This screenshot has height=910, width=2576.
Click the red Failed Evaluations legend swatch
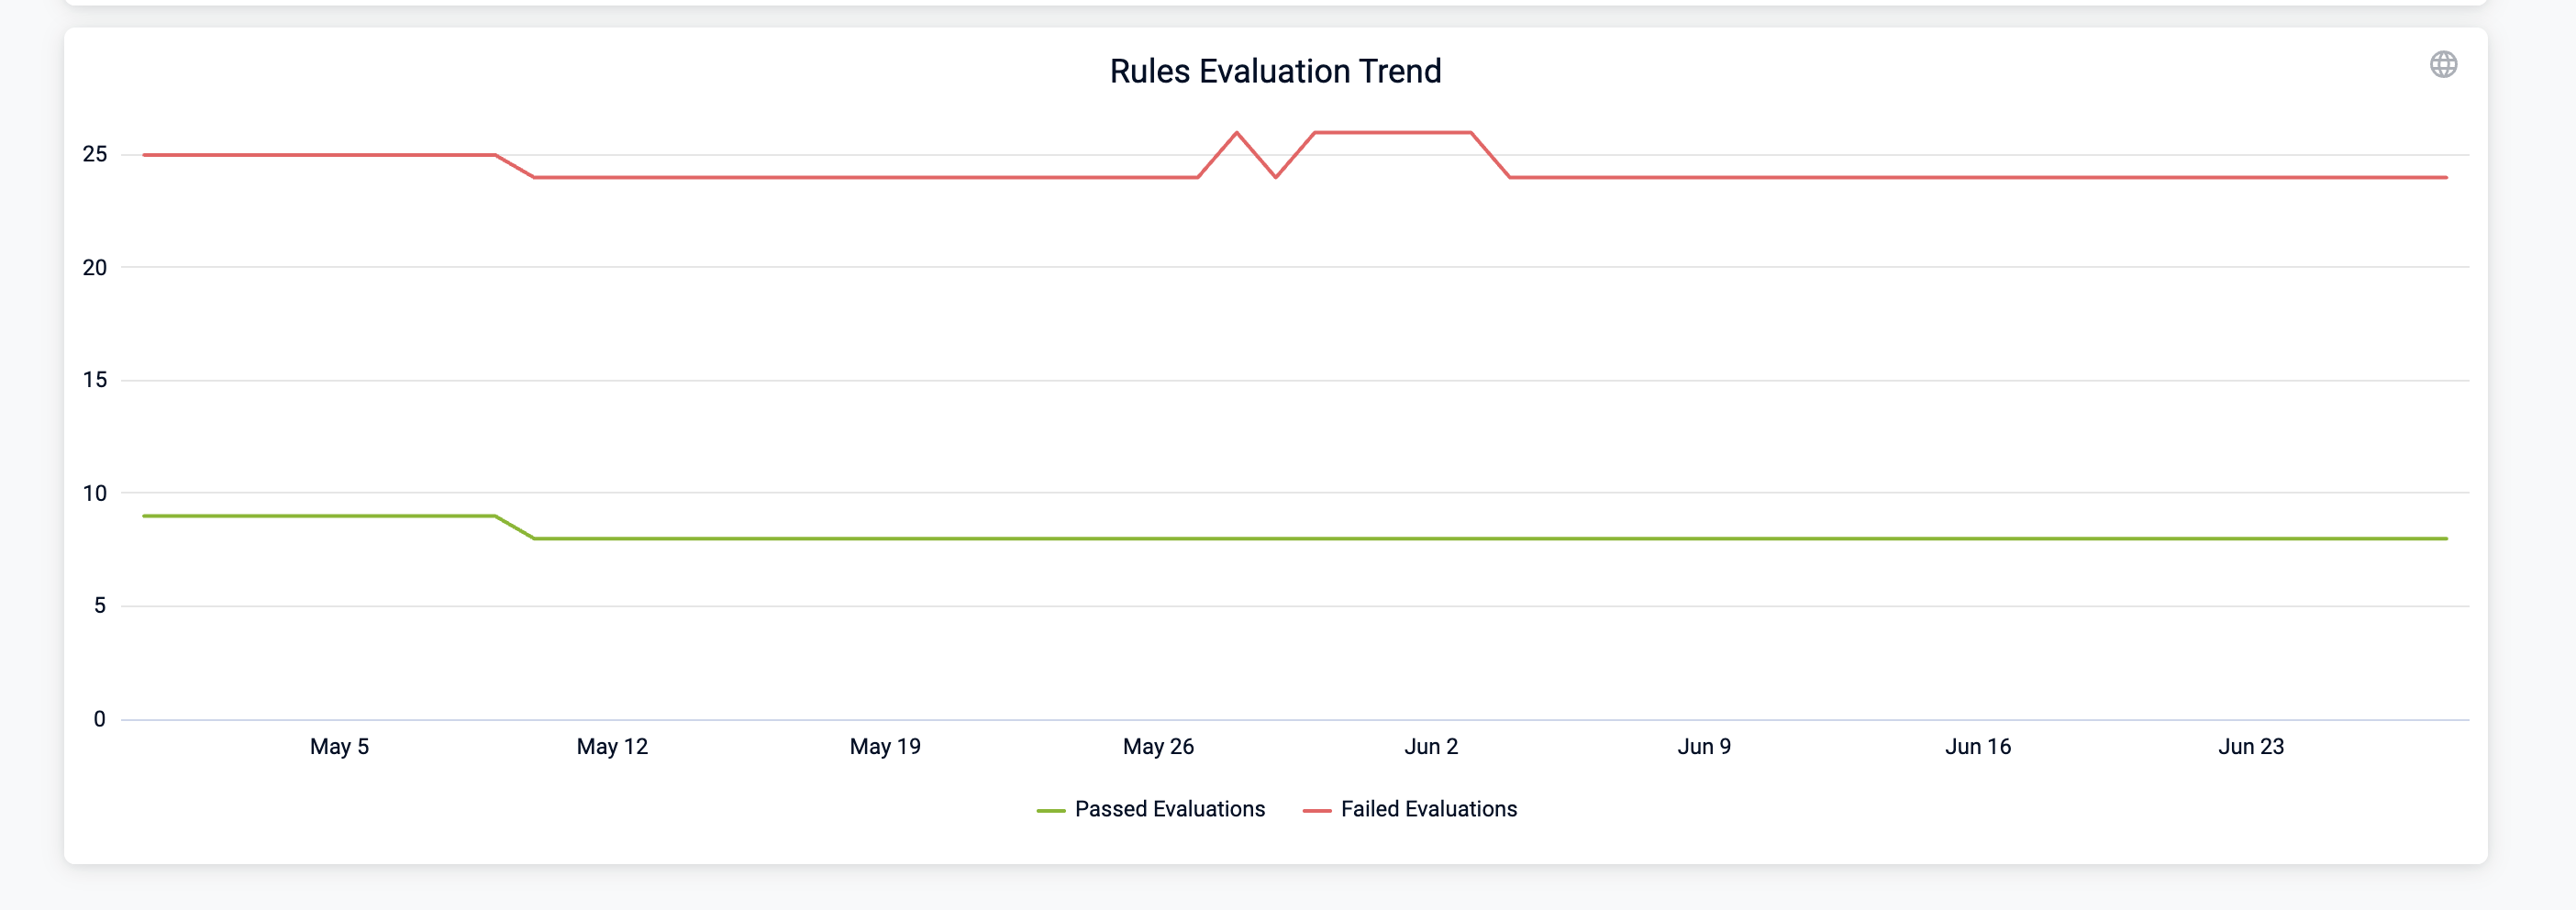click(x=1316, y=810)
